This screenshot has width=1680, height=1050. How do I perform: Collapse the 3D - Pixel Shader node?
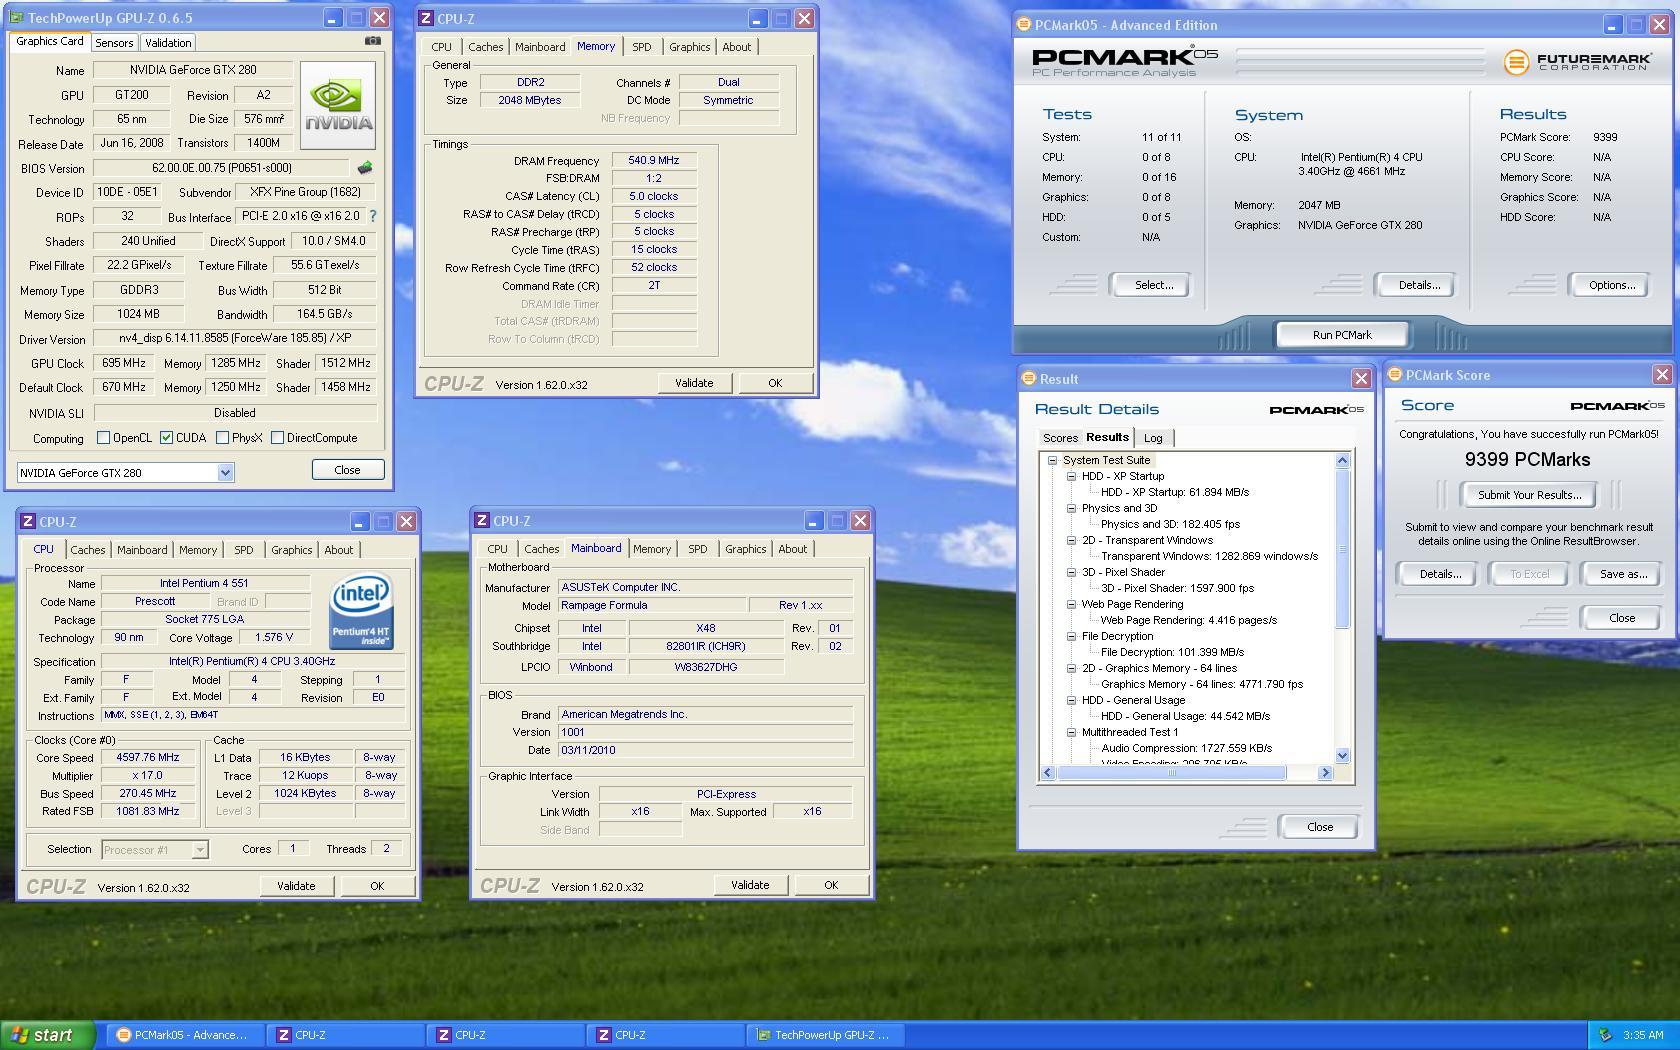(x=1071, y=572)
